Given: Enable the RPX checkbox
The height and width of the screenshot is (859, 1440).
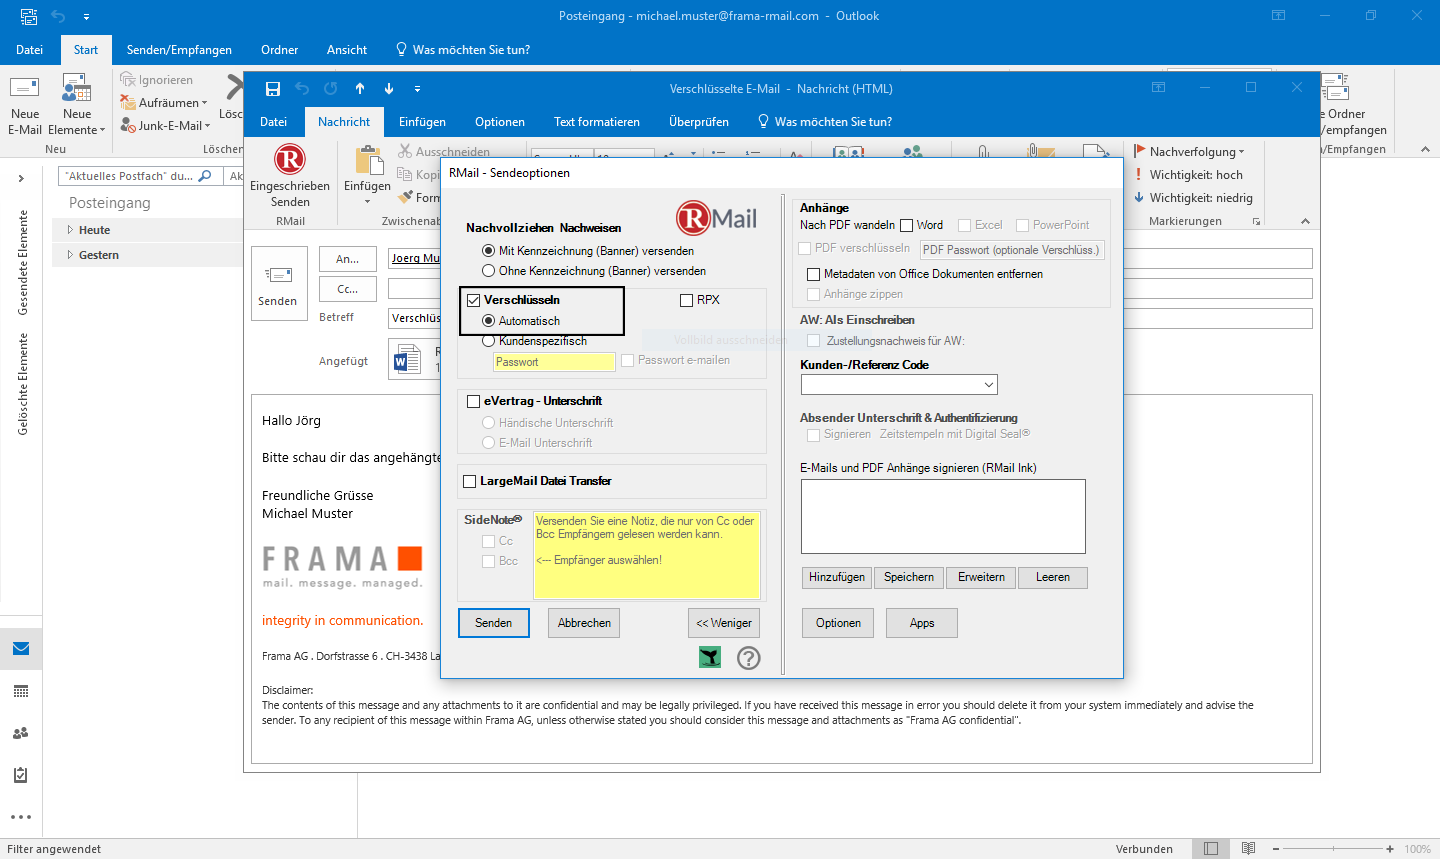Looking at the screenshot, I should [x=686, y=300].
